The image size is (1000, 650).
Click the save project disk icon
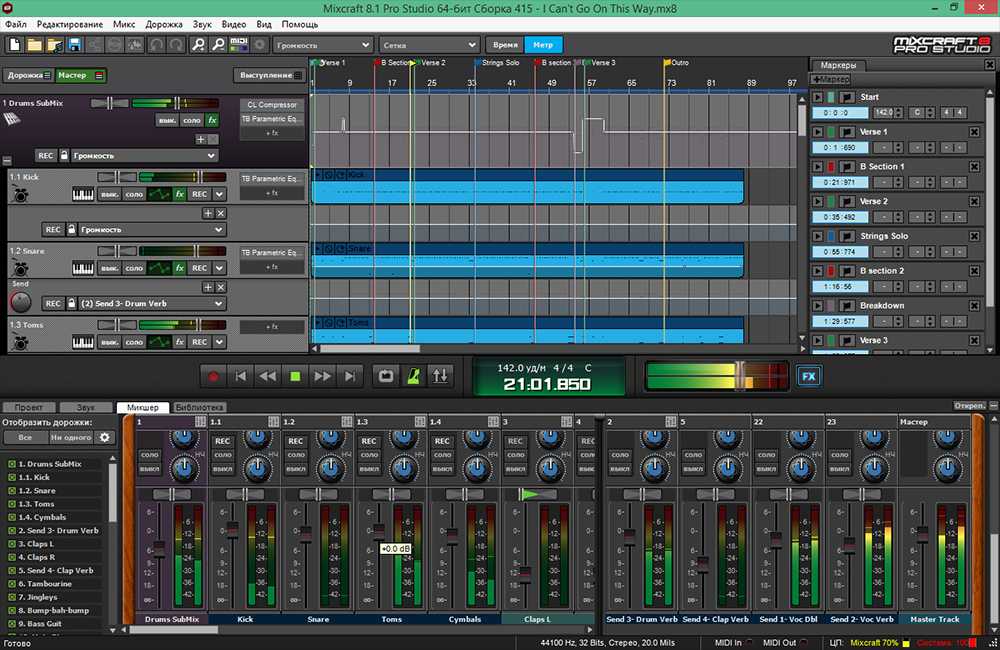coord(74,45)
